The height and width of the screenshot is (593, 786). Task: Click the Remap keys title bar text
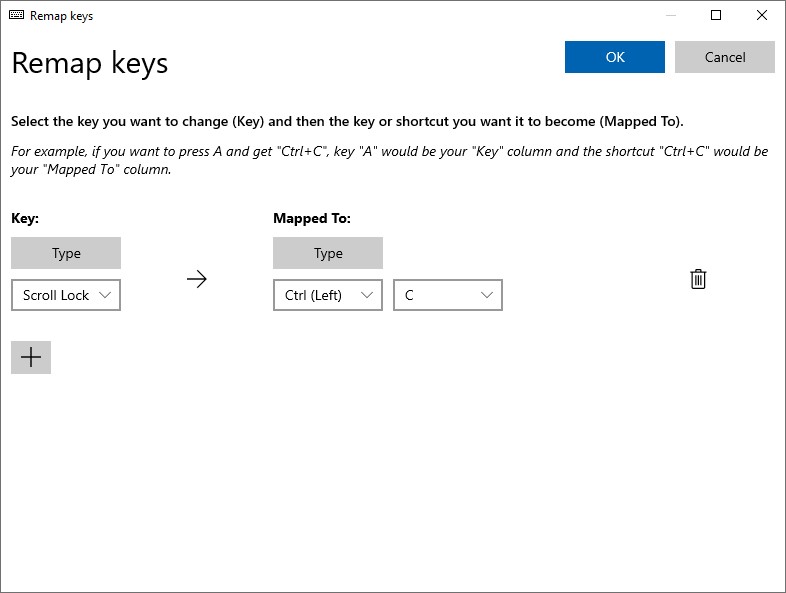pyautogui.click(x=62, y=16)
